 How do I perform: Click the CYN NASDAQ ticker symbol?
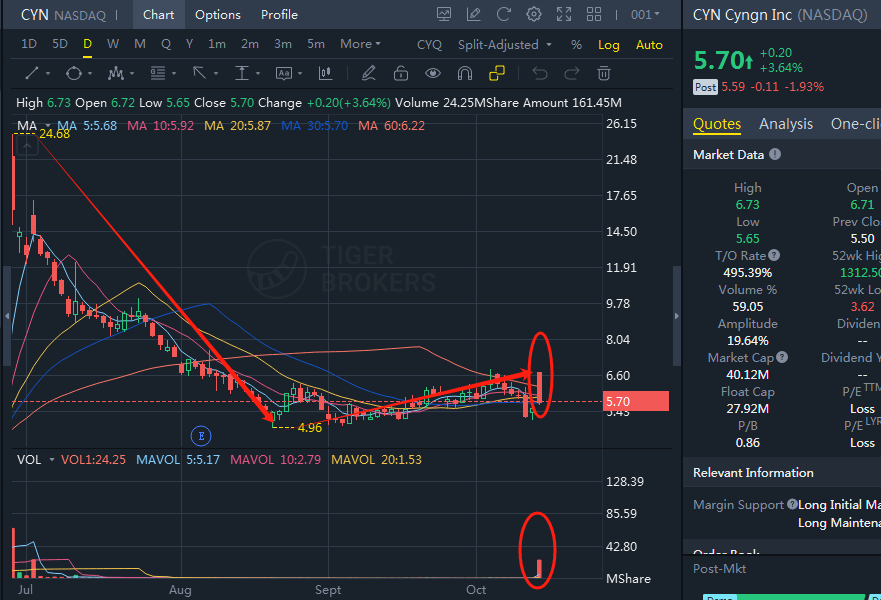(x=63, y=15)
